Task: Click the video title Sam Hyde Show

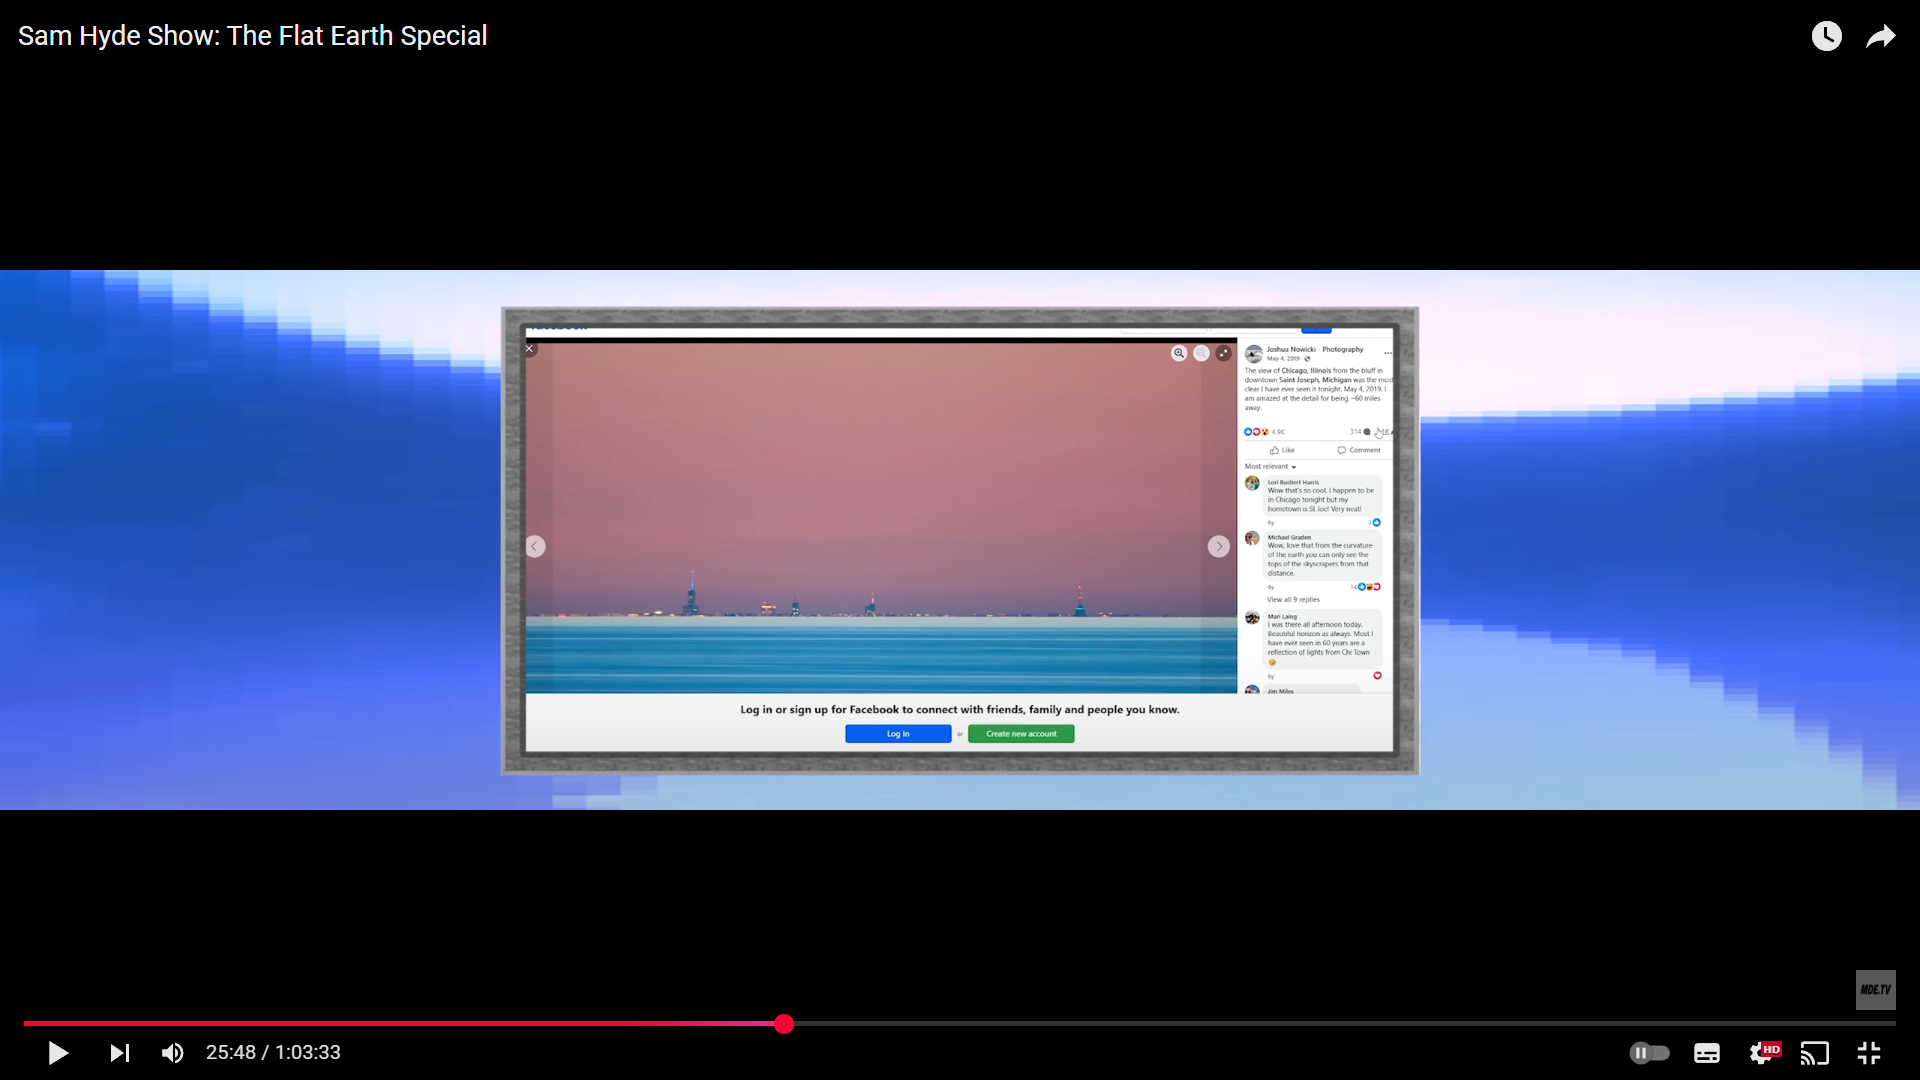Action: pyautogui.click(x=253, y=36)
